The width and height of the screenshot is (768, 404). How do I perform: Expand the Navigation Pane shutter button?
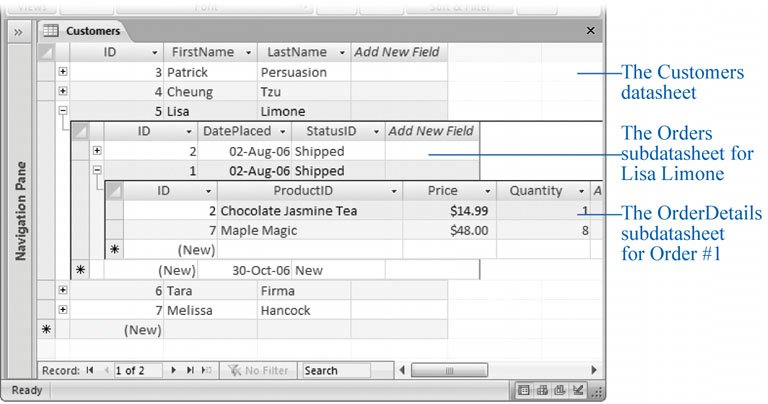(18, 32)
